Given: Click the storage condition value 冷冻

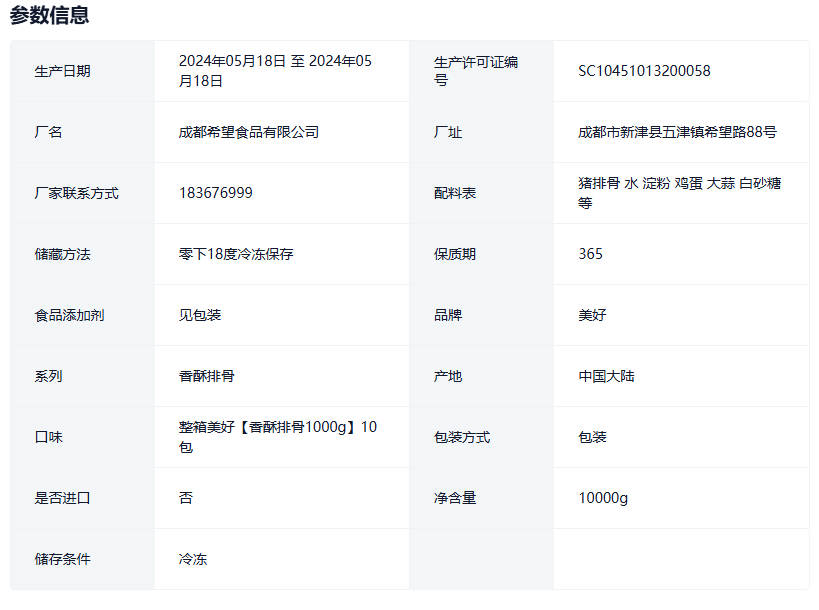Looking at the screenshot, I should pos(193,559).
